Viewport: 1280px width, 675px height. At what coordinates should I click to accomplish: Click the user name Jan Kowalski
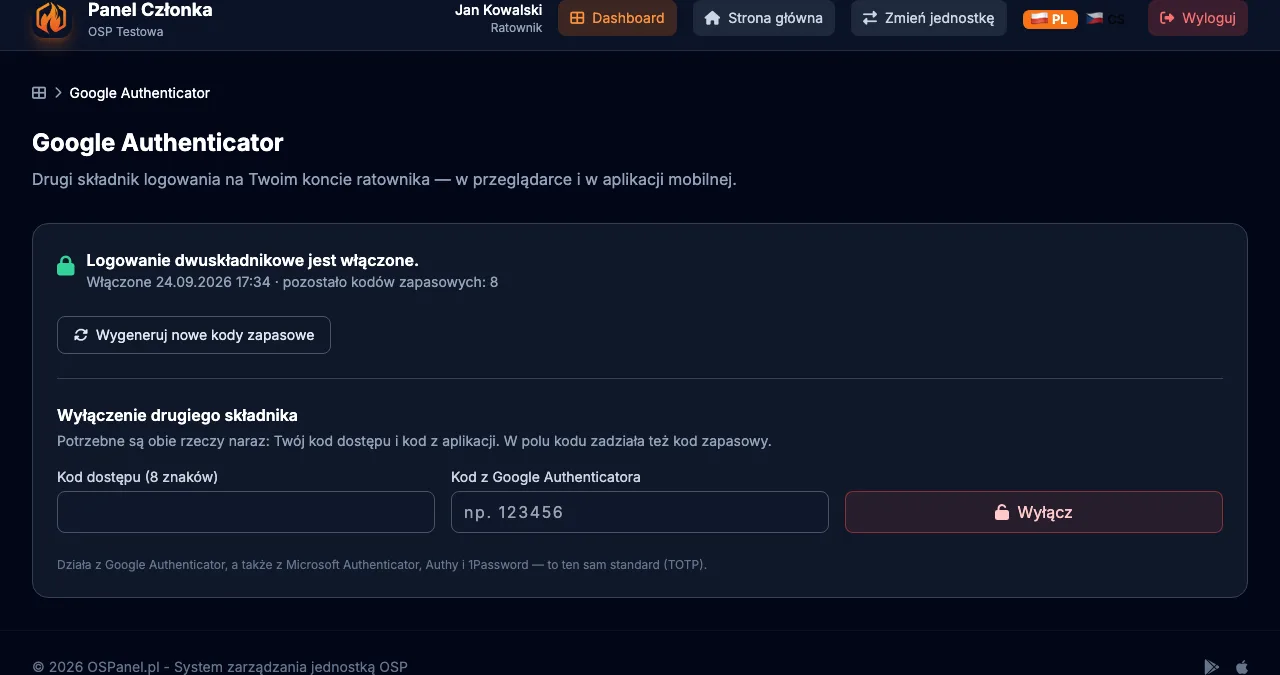498,10
